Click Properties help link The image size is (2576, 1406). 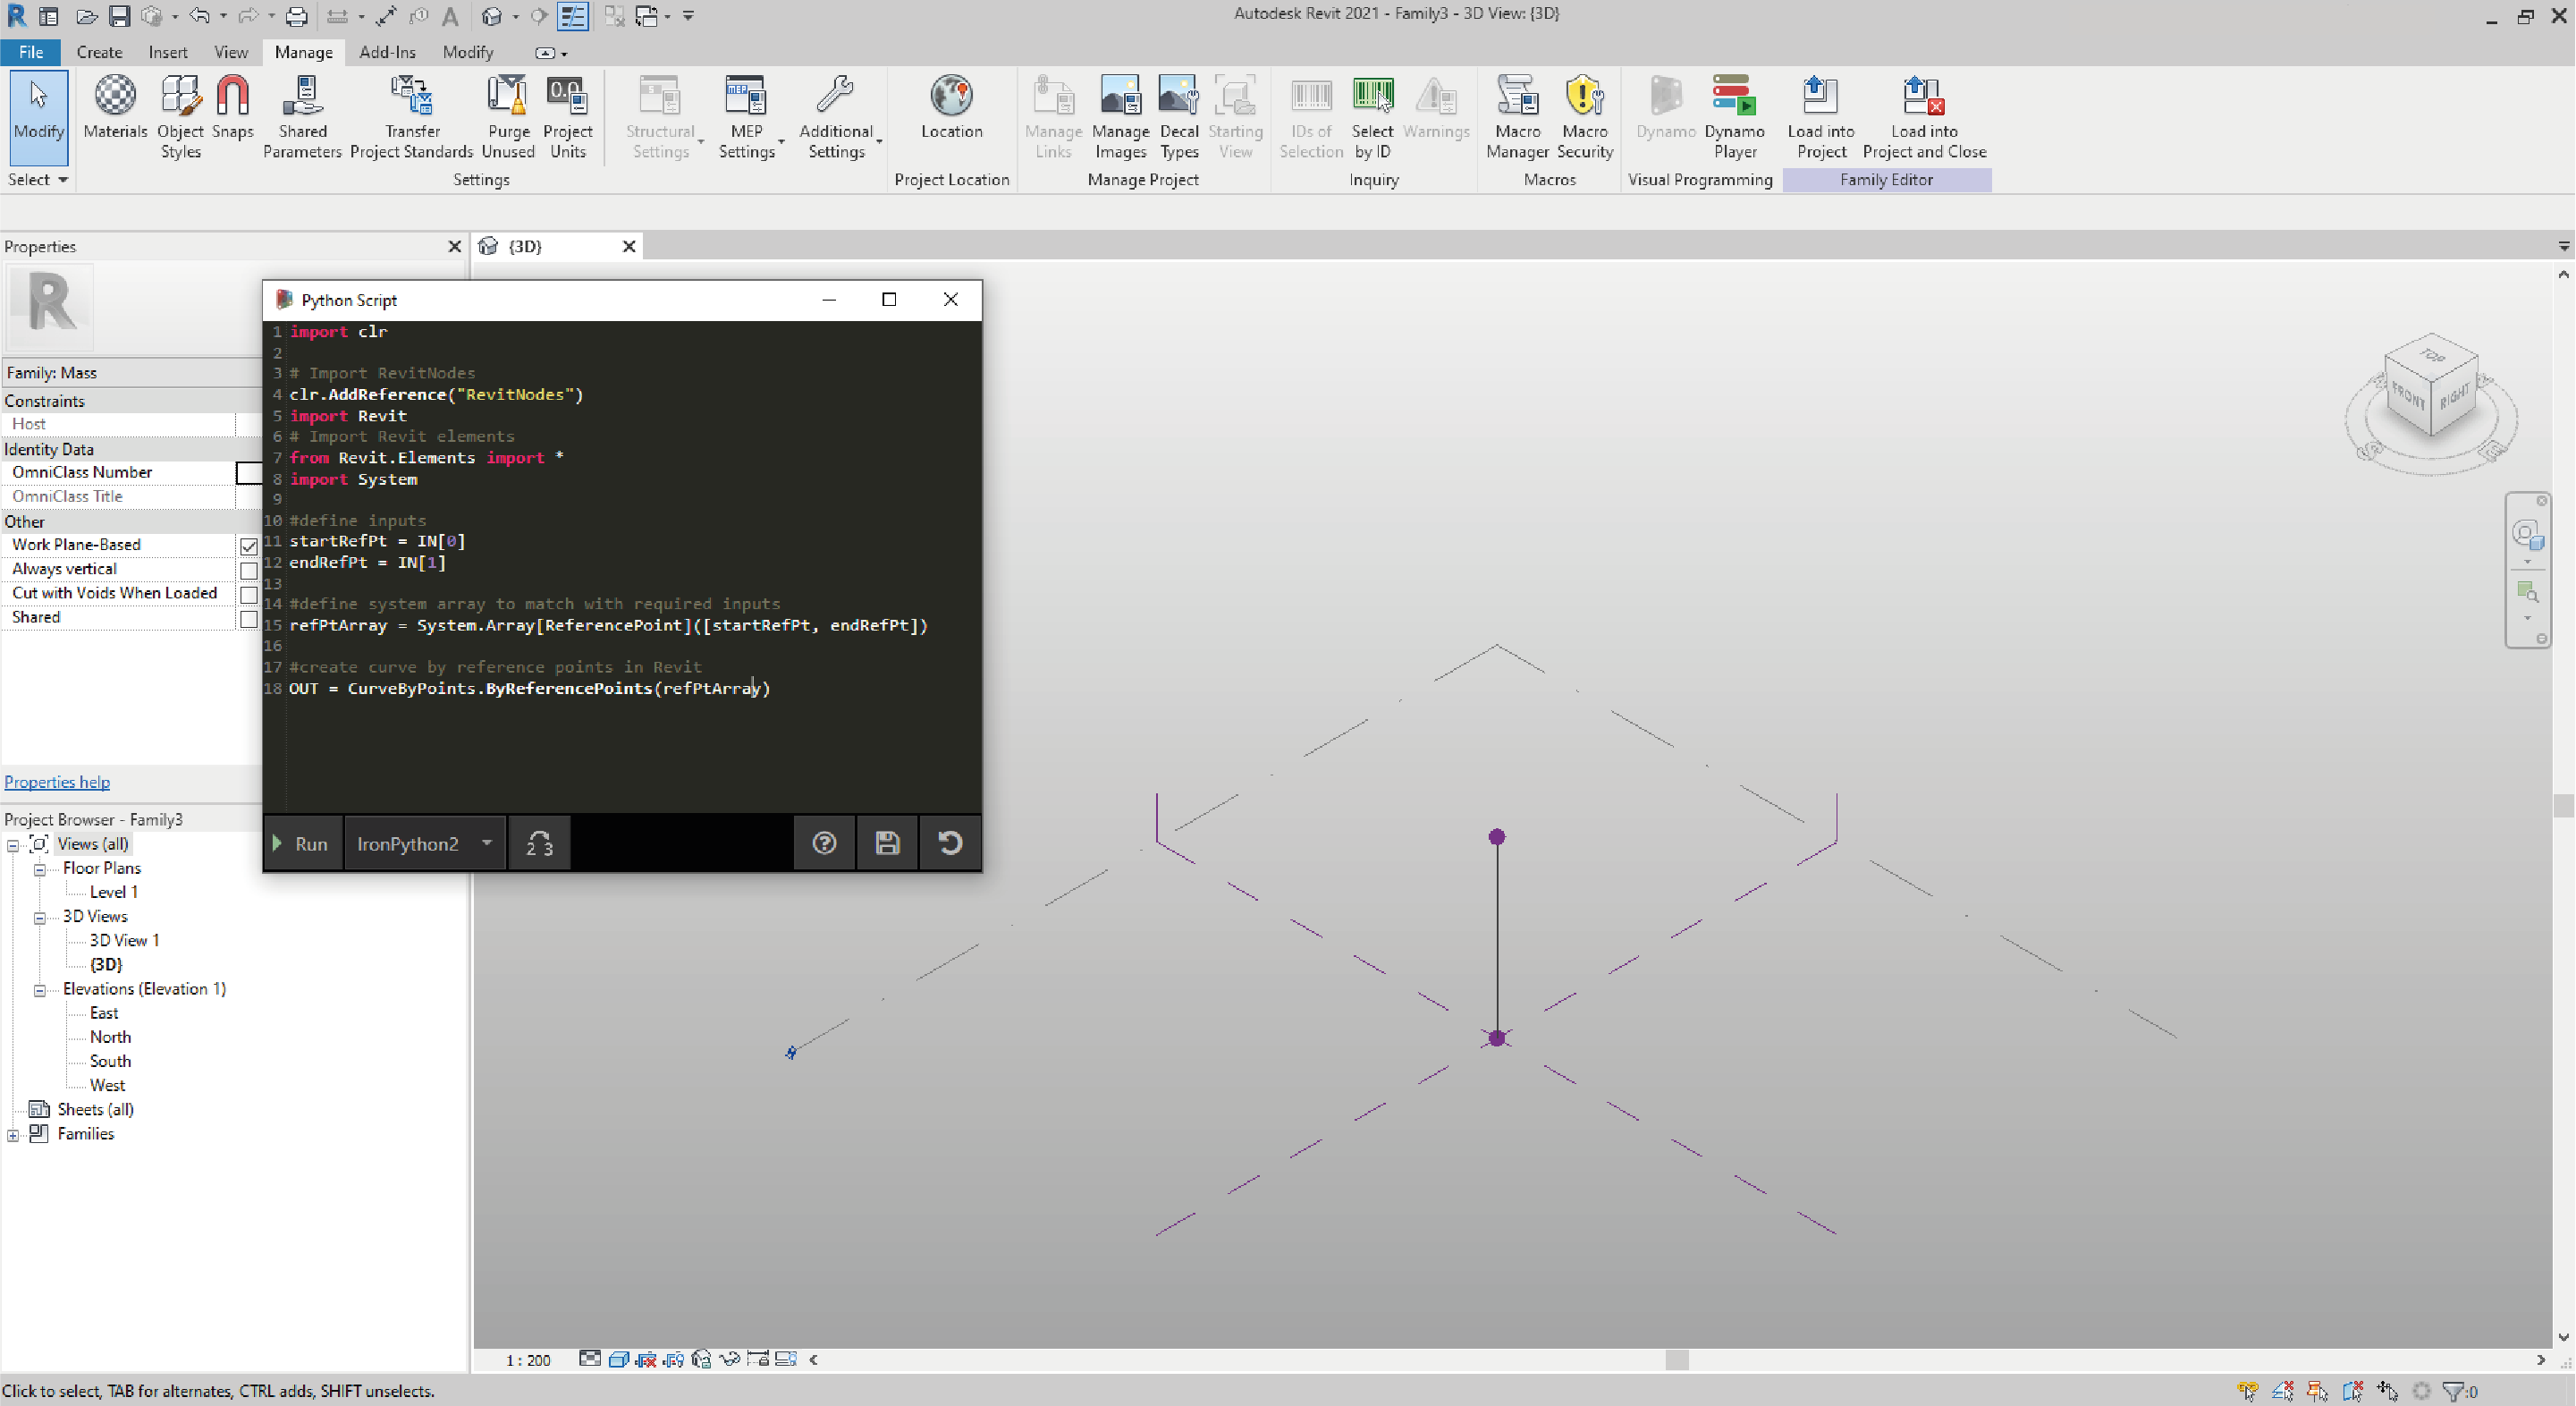coord(59,781)
